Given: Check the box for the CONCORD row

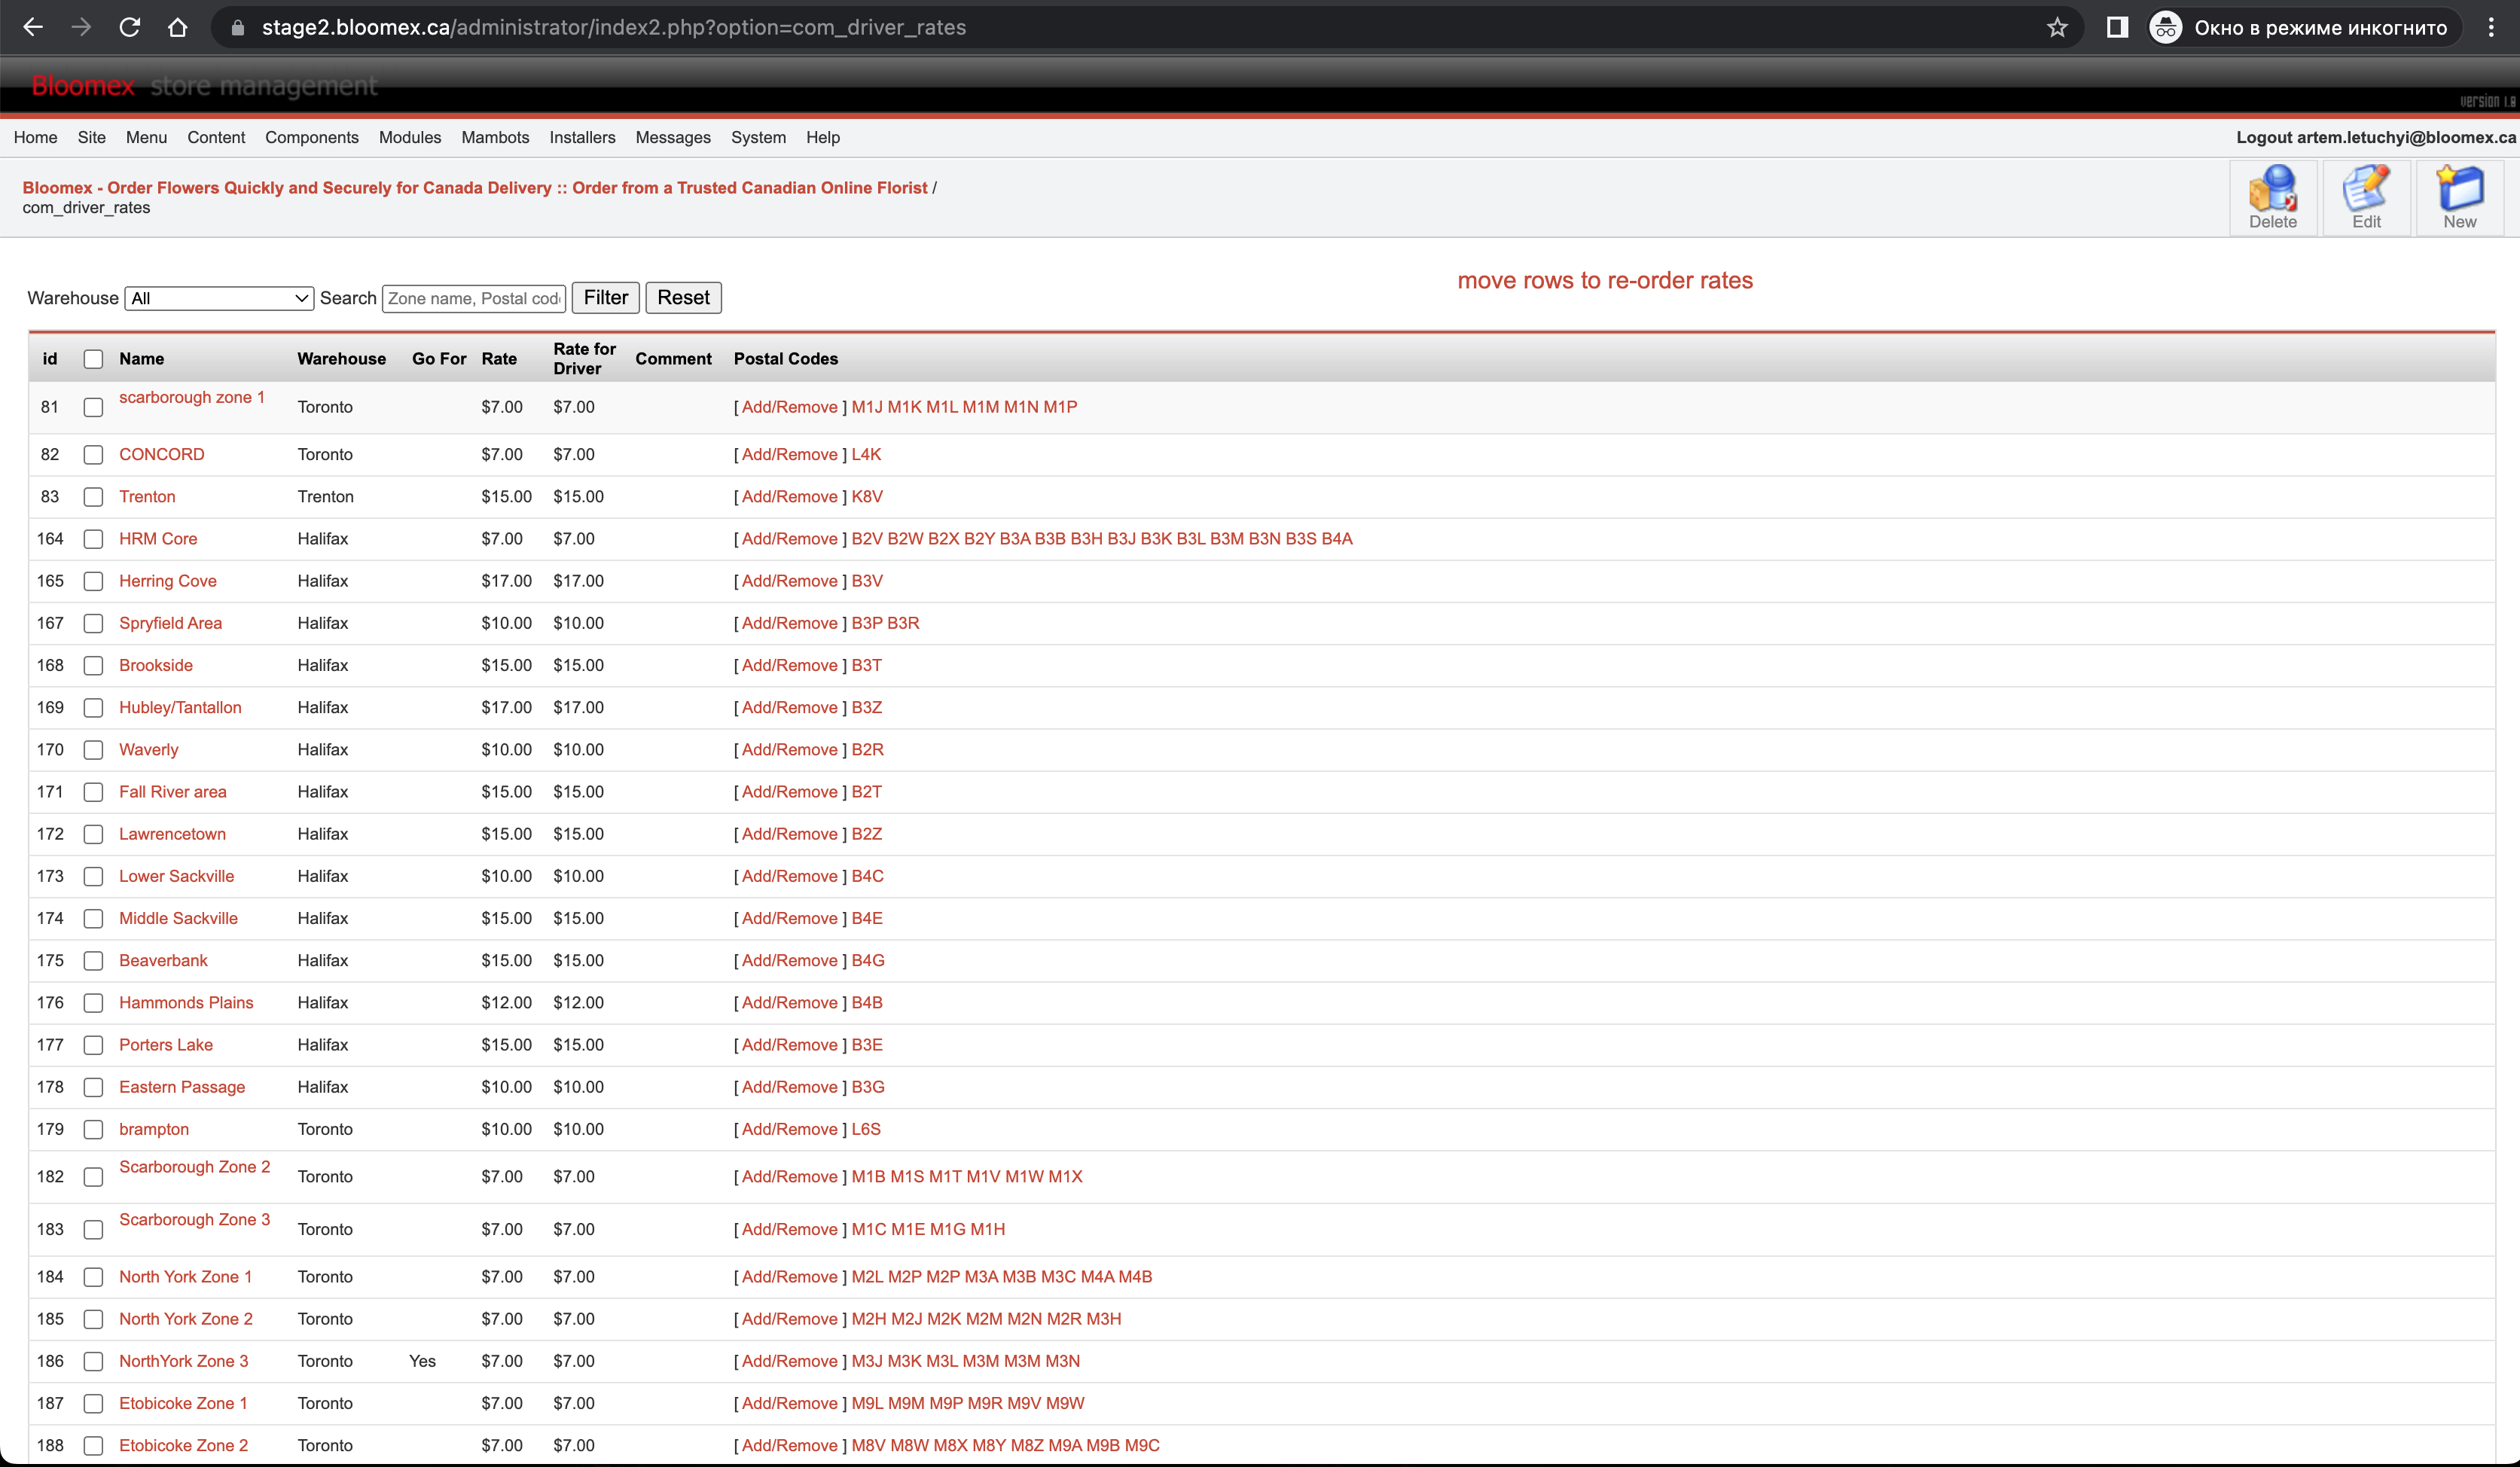Looking at the screenshot, I should (x=93, y=455).
